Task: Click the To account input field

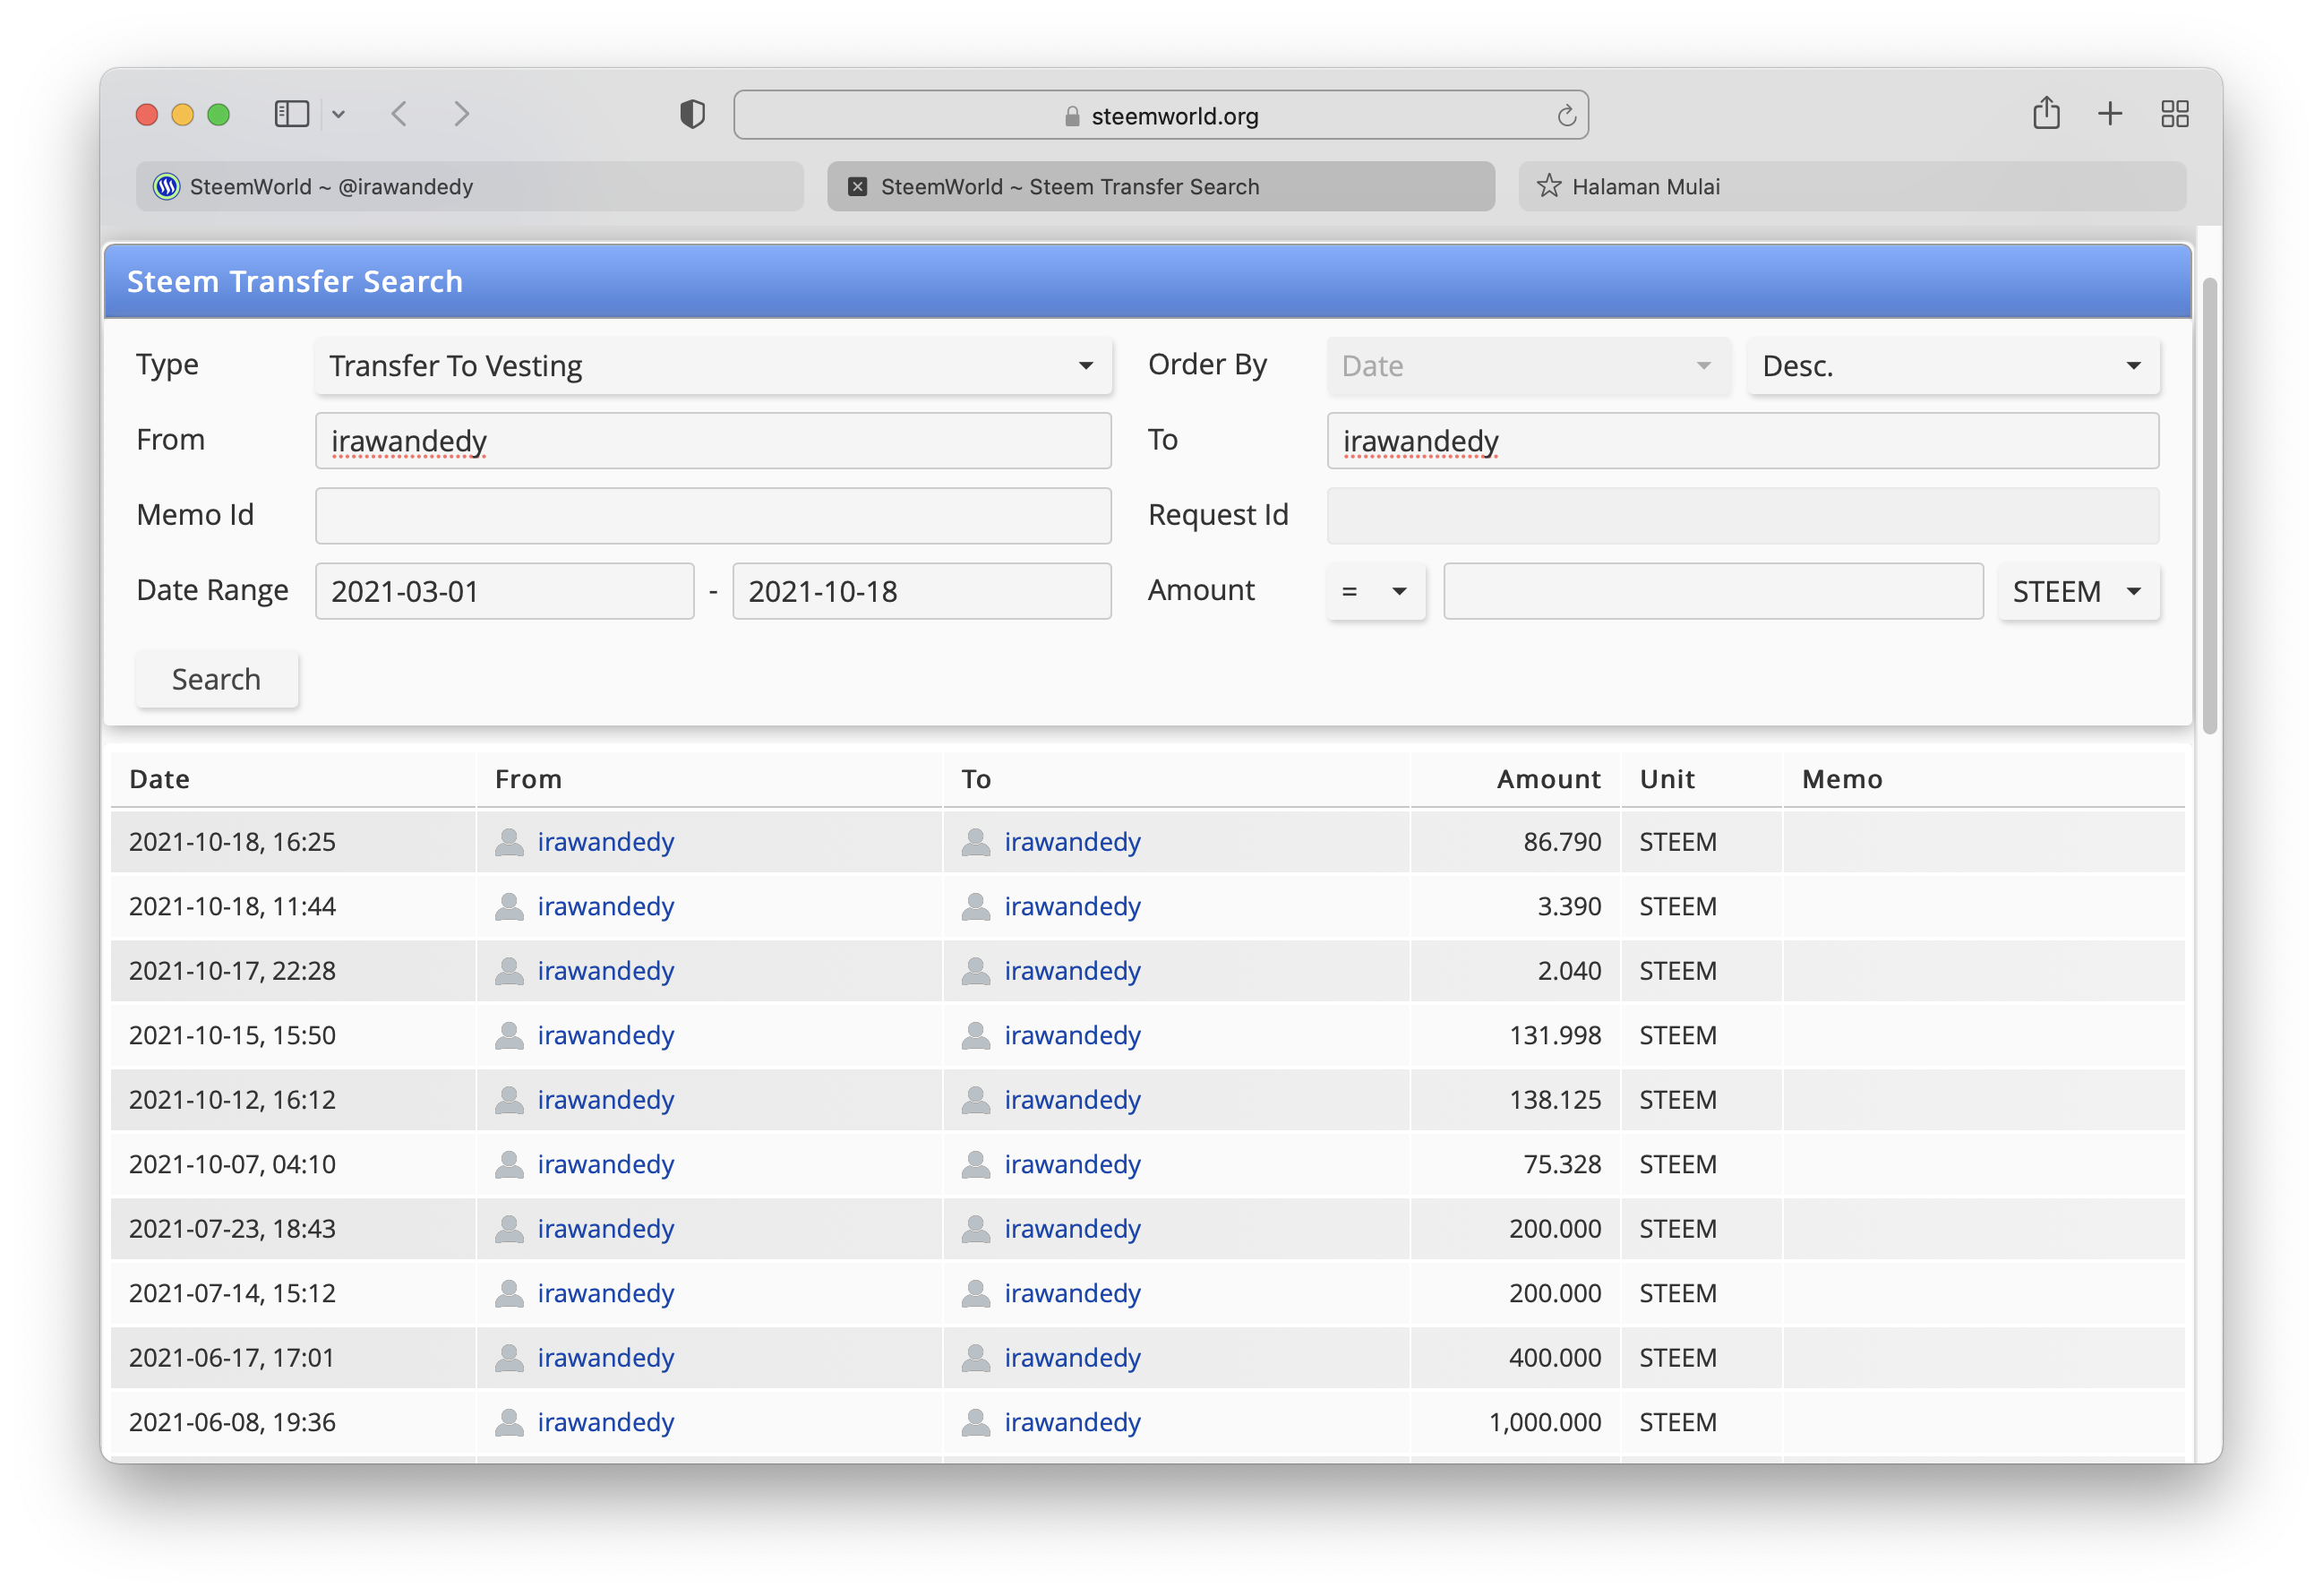Action: [1742, 441]
